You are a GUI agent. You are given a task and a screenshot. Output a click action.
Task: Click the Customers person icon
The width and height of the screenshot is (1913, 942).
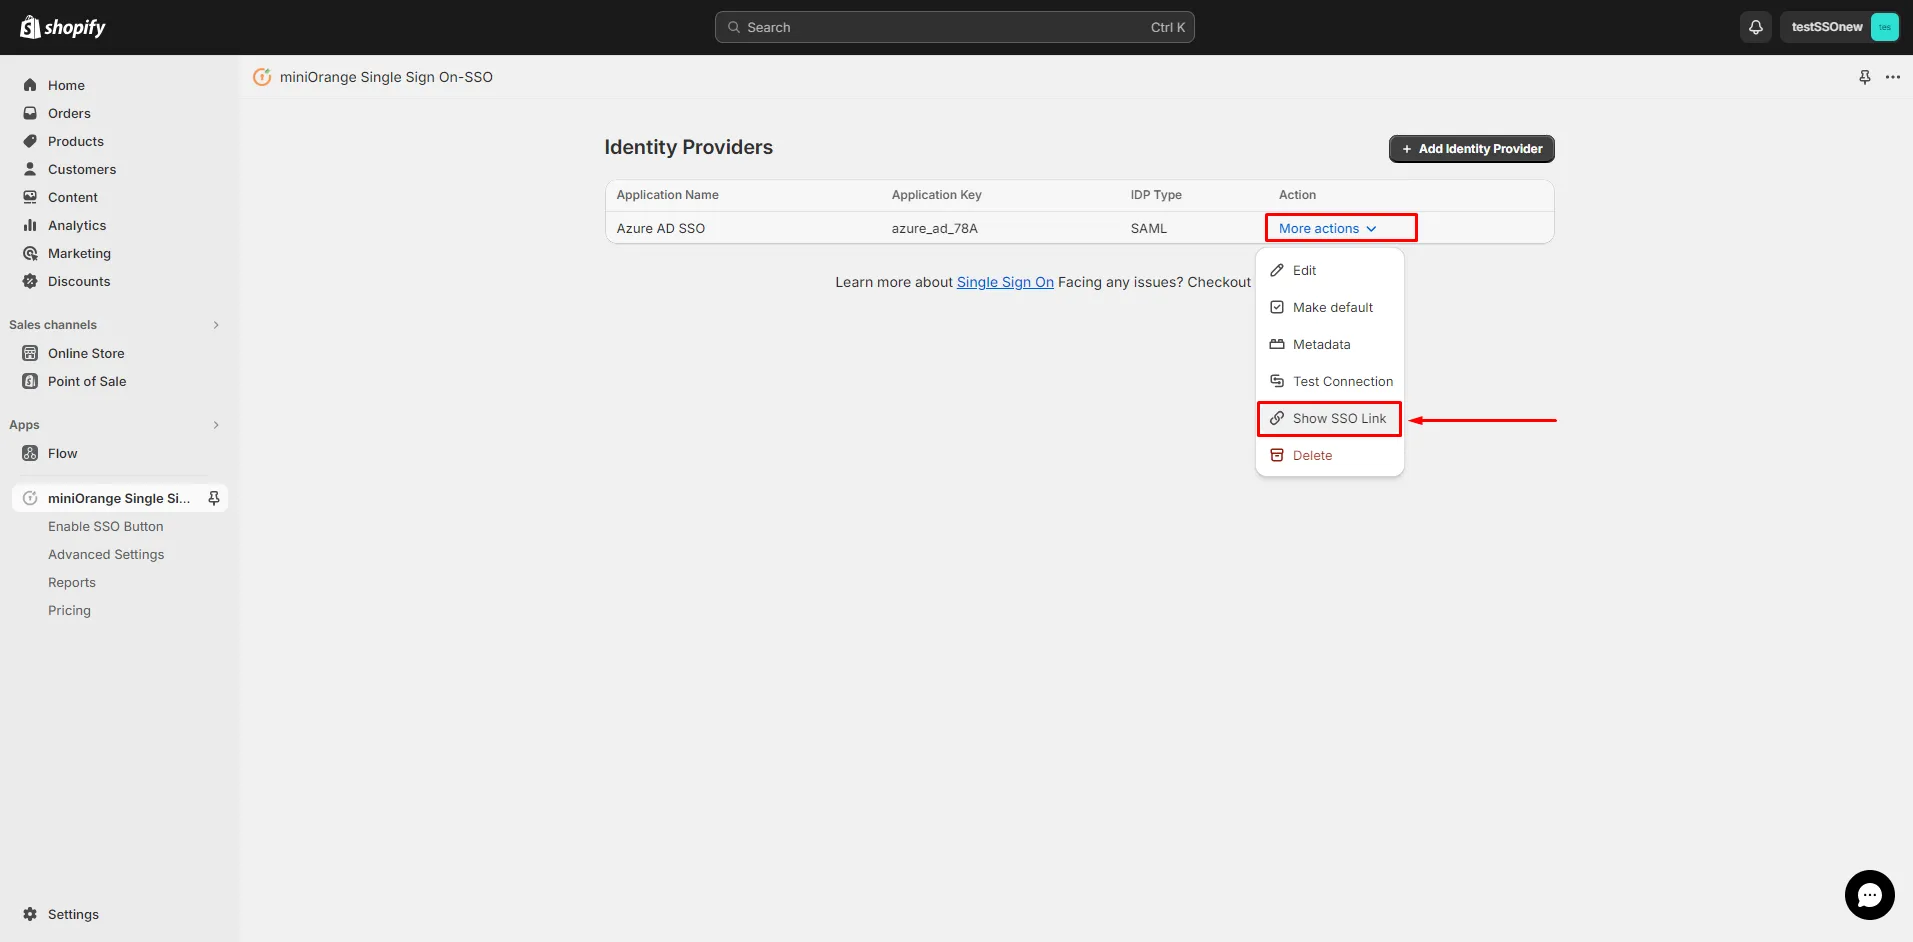30,169
